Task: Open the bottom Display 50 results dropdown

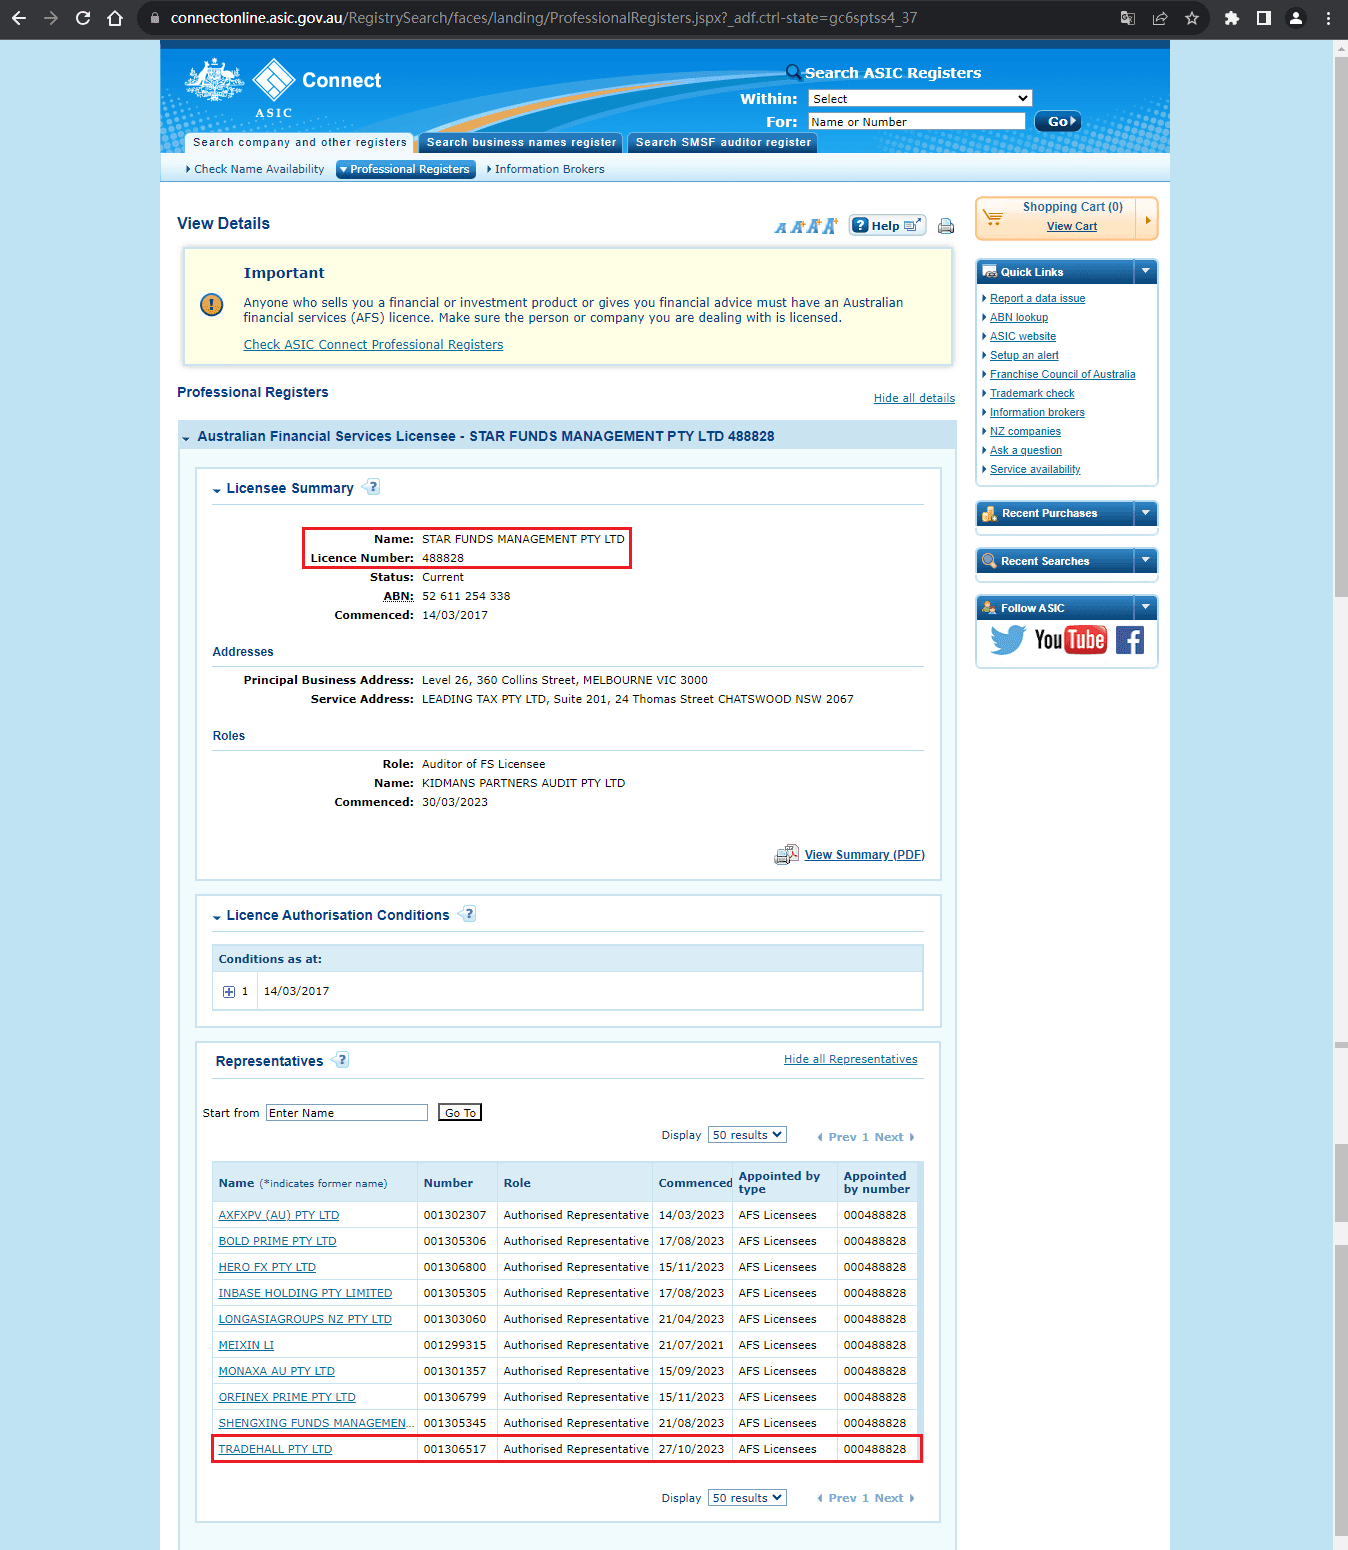Action: (747, 1497)
